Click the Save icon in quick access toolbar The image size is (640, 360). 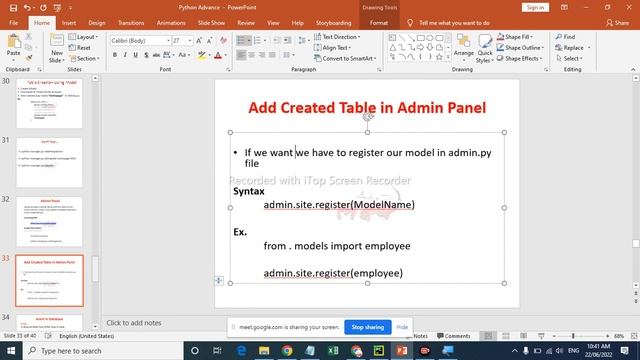point(13,8)
